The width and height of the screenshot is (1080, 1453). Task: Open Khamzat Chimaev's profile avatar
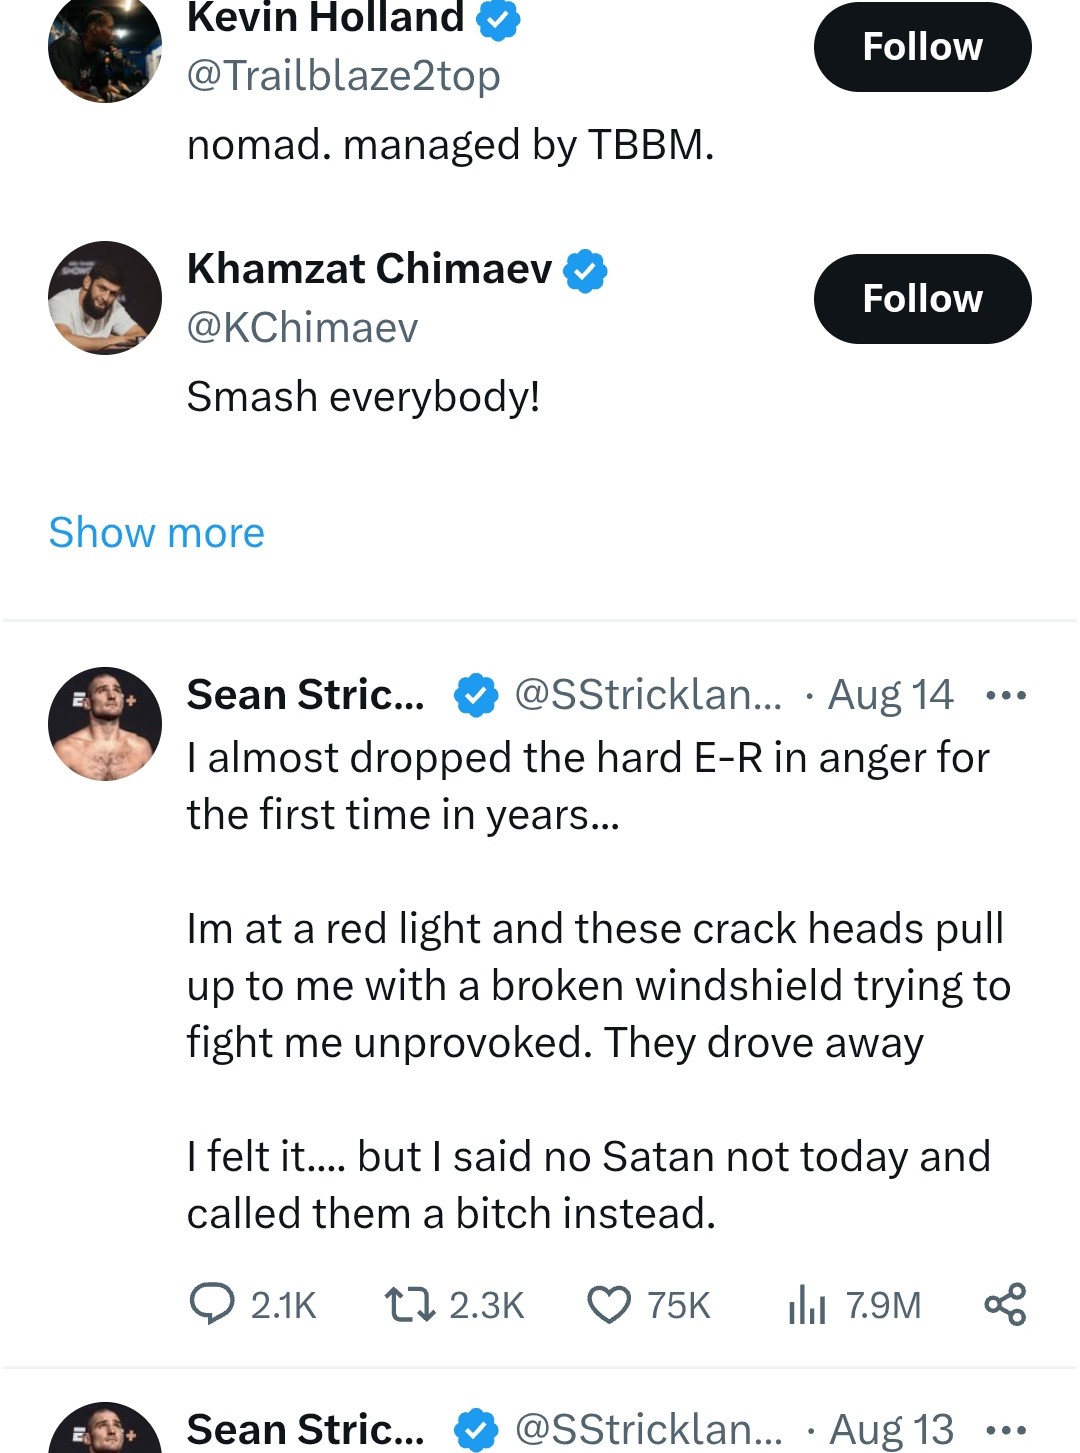(105, 298)
